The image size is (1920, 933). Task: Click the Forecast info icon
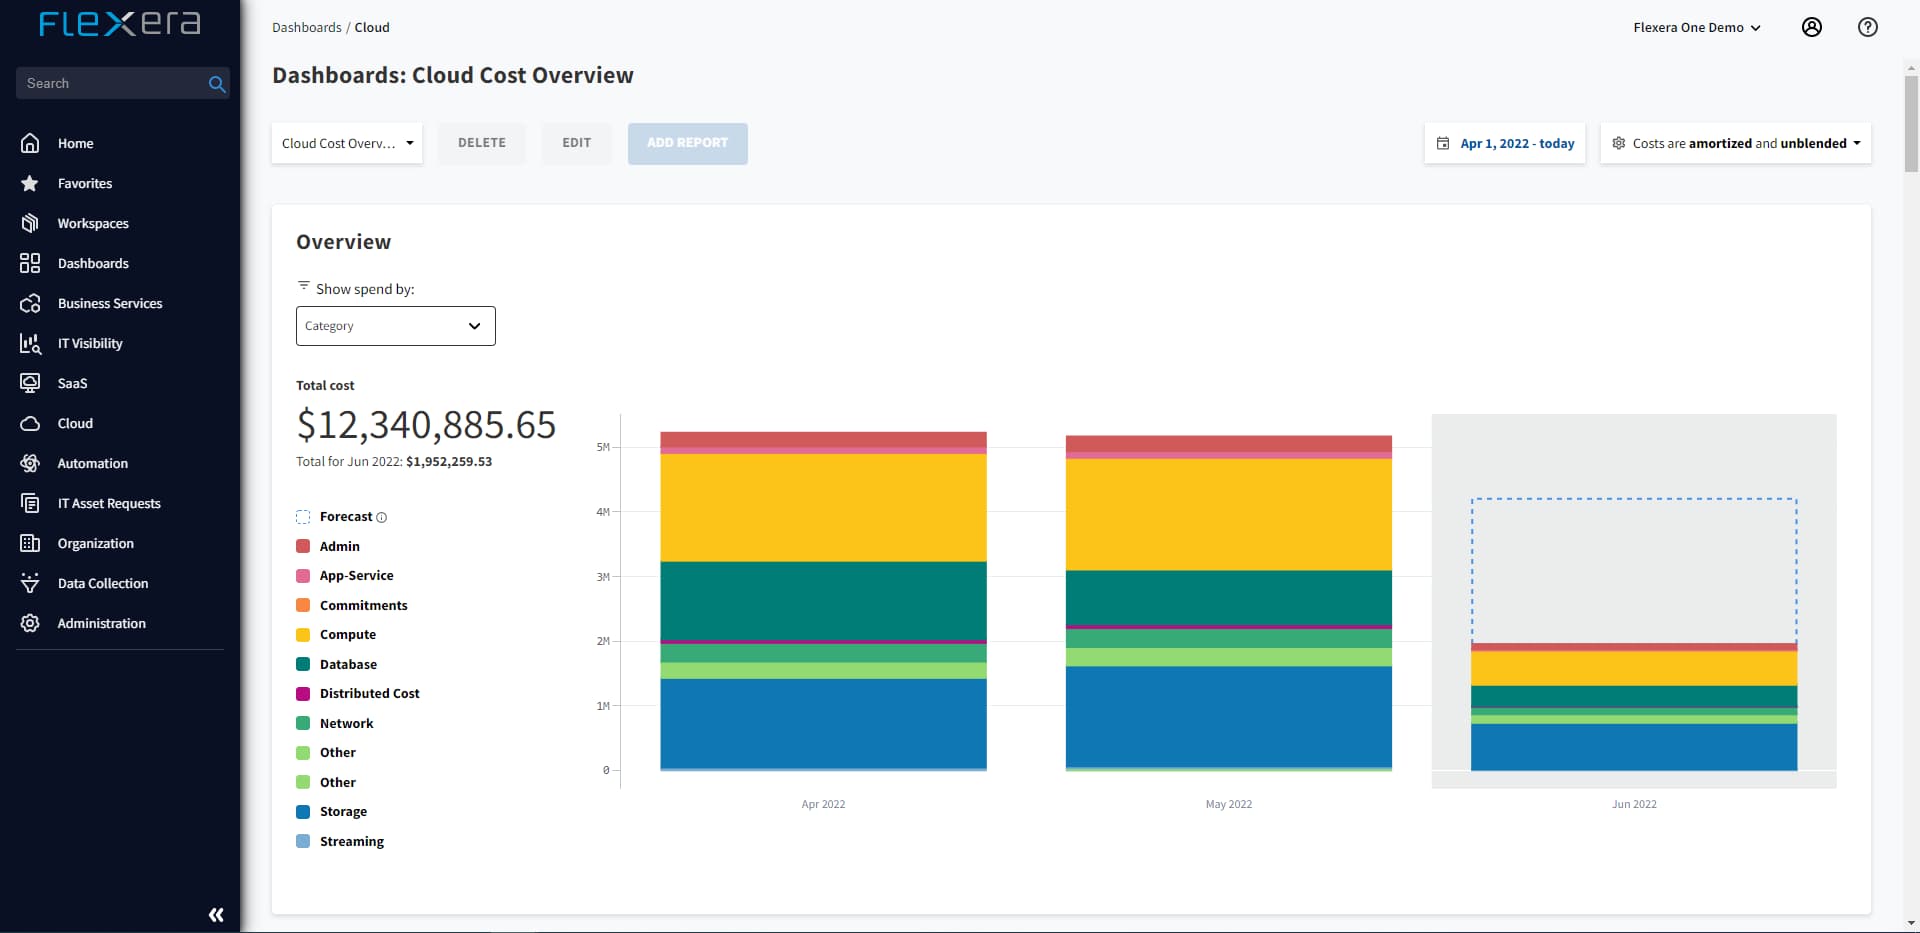[381, 517]
